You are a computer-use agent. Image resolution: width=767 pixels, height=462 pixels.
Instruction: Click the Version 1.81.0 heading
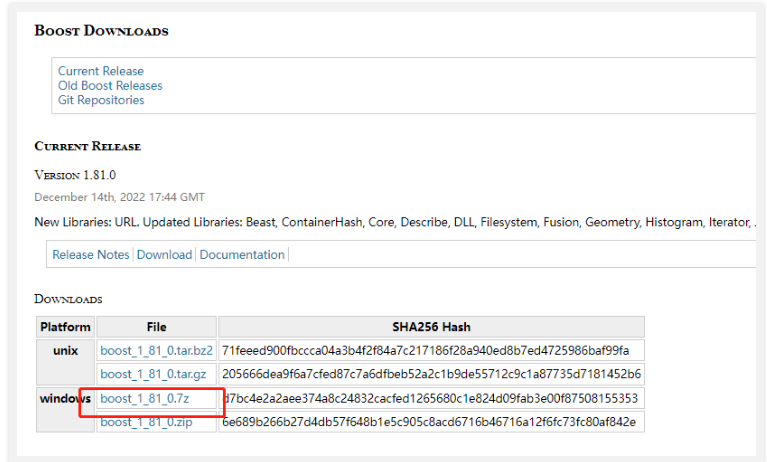pos(75,175)
